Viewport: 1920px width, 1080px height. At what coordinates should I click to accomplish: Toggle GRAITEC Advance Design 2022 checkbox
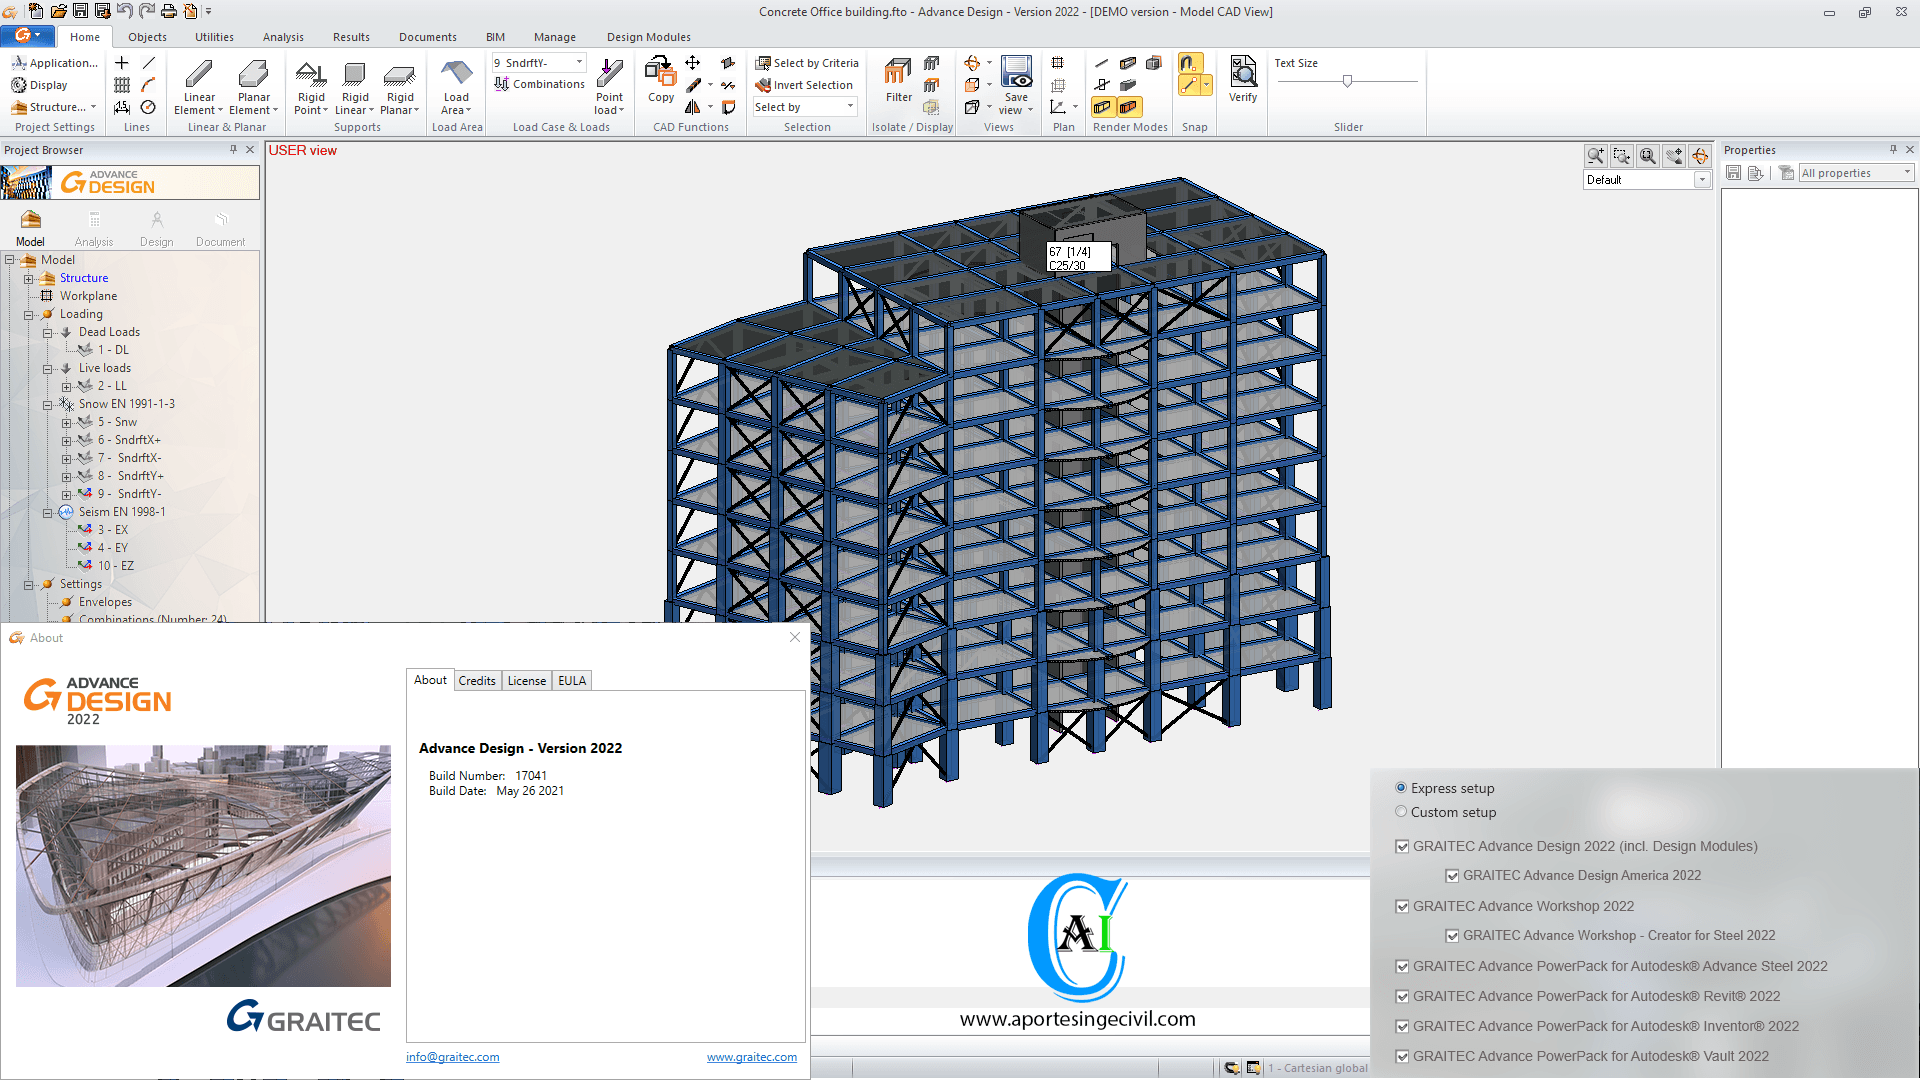[1402, 845]
